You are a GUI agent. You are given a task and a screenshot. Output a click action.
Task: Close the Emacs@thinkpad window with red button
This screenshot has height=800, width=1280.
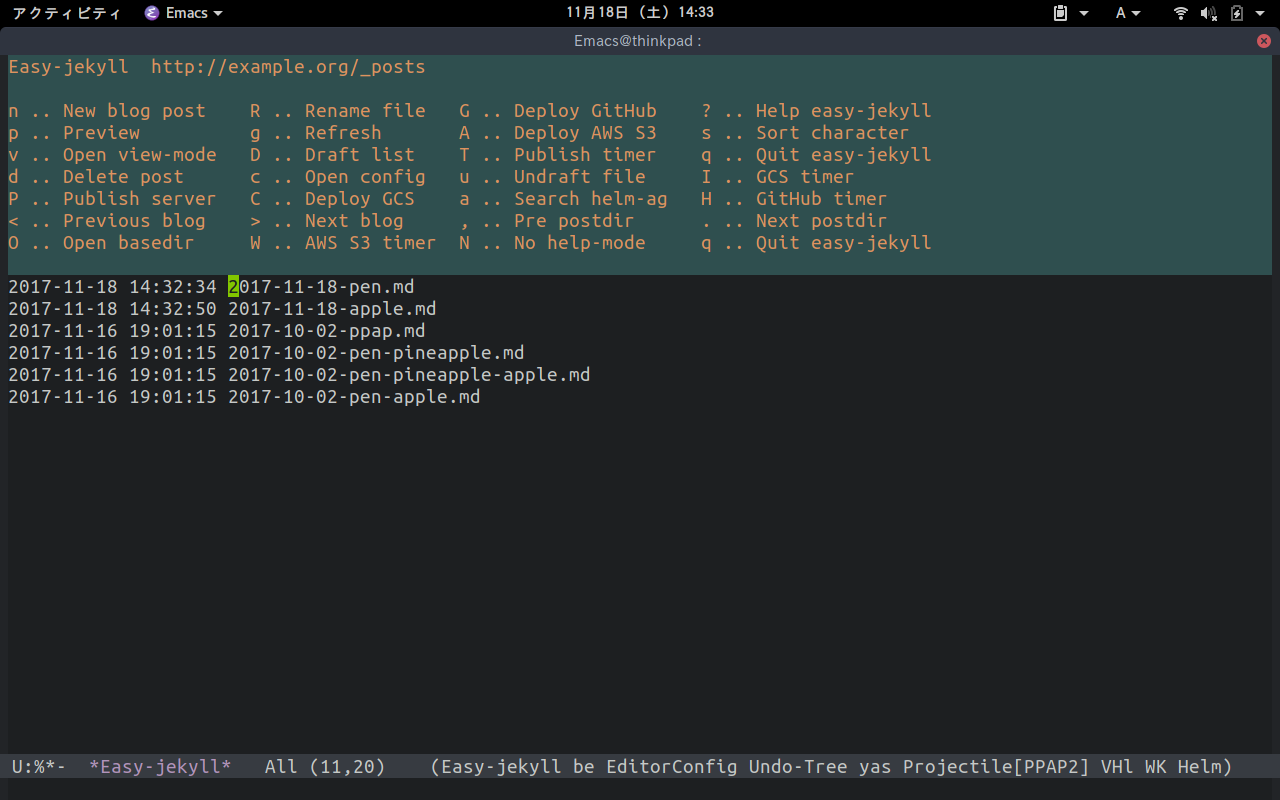1264,41
